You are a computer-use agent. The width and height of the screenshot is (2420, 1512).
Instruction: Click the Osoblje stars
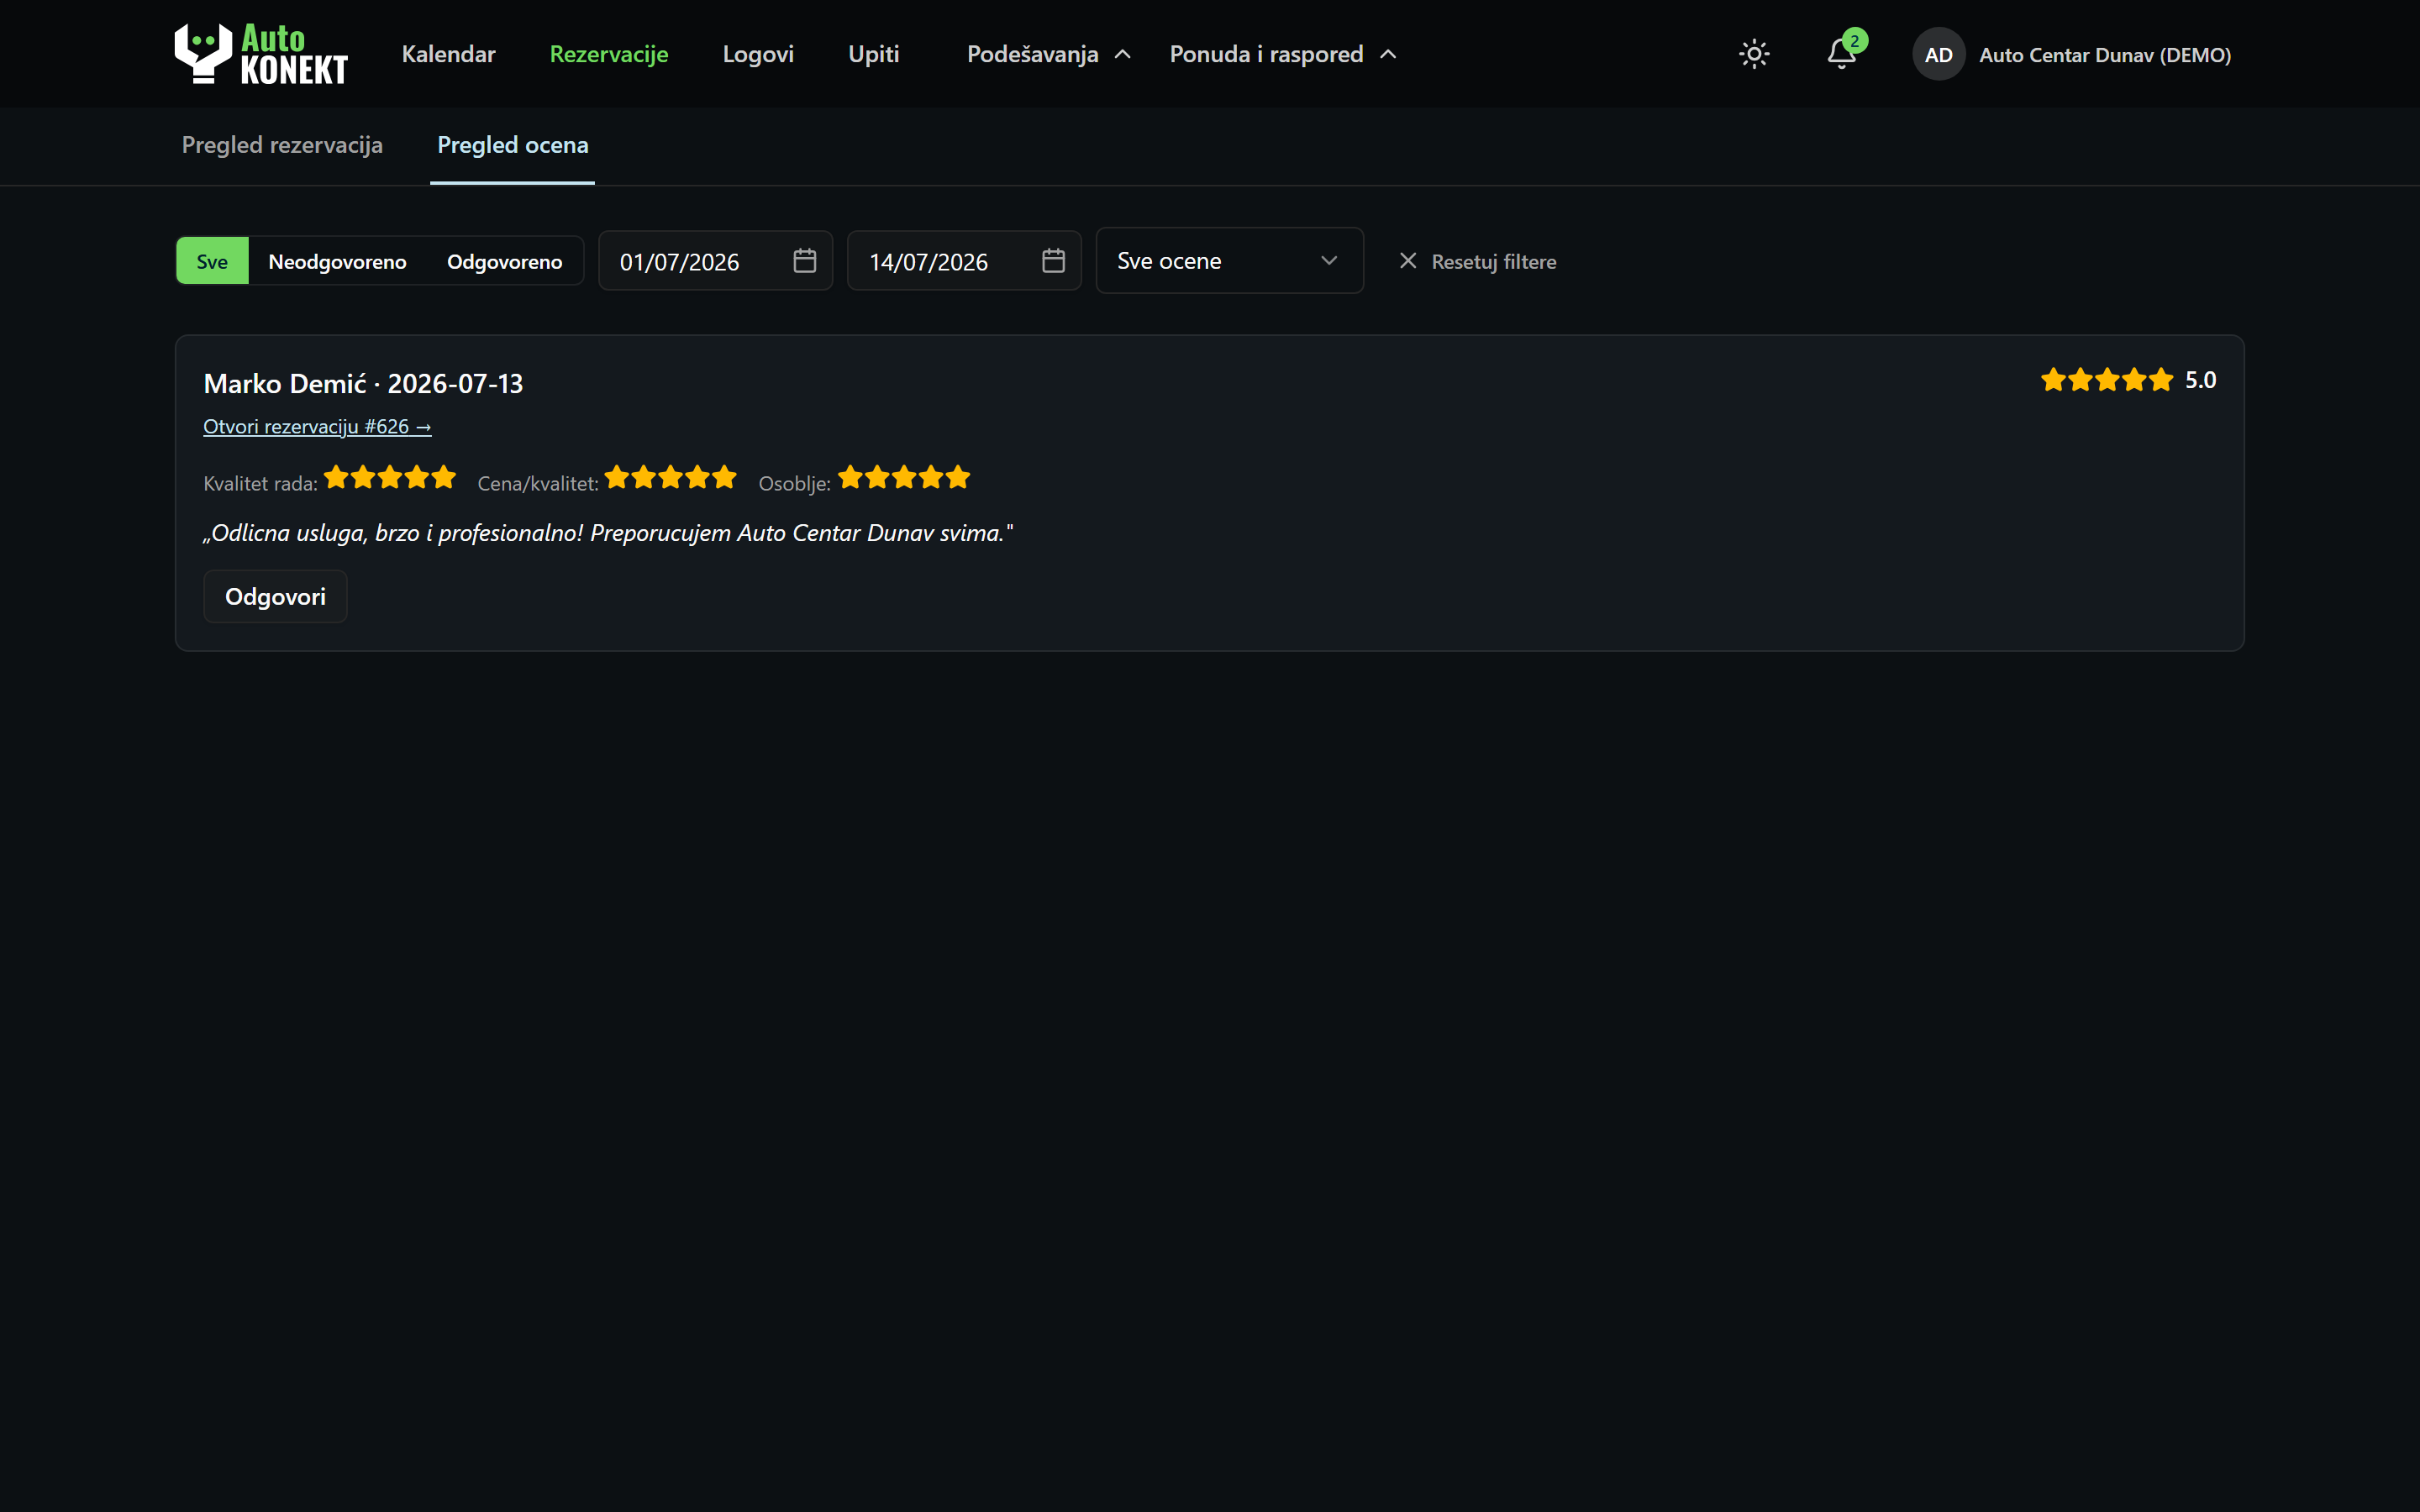click(904, 478)
